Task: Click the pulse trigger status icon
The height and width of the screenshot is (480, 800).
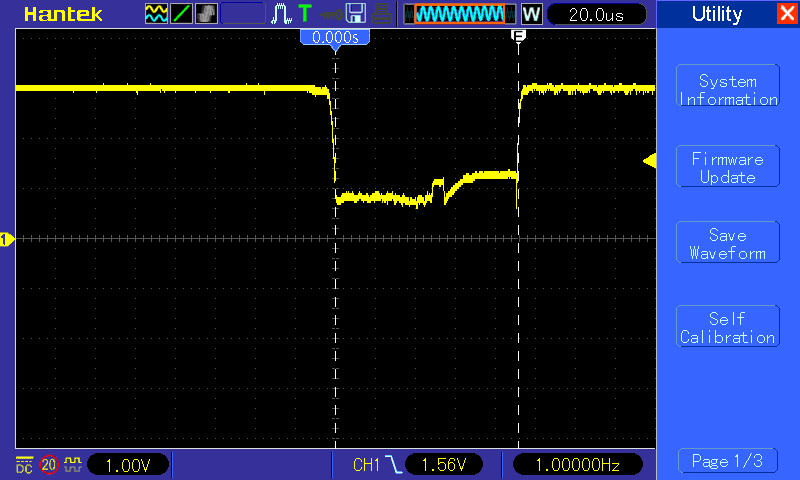Action: point(281,14)
